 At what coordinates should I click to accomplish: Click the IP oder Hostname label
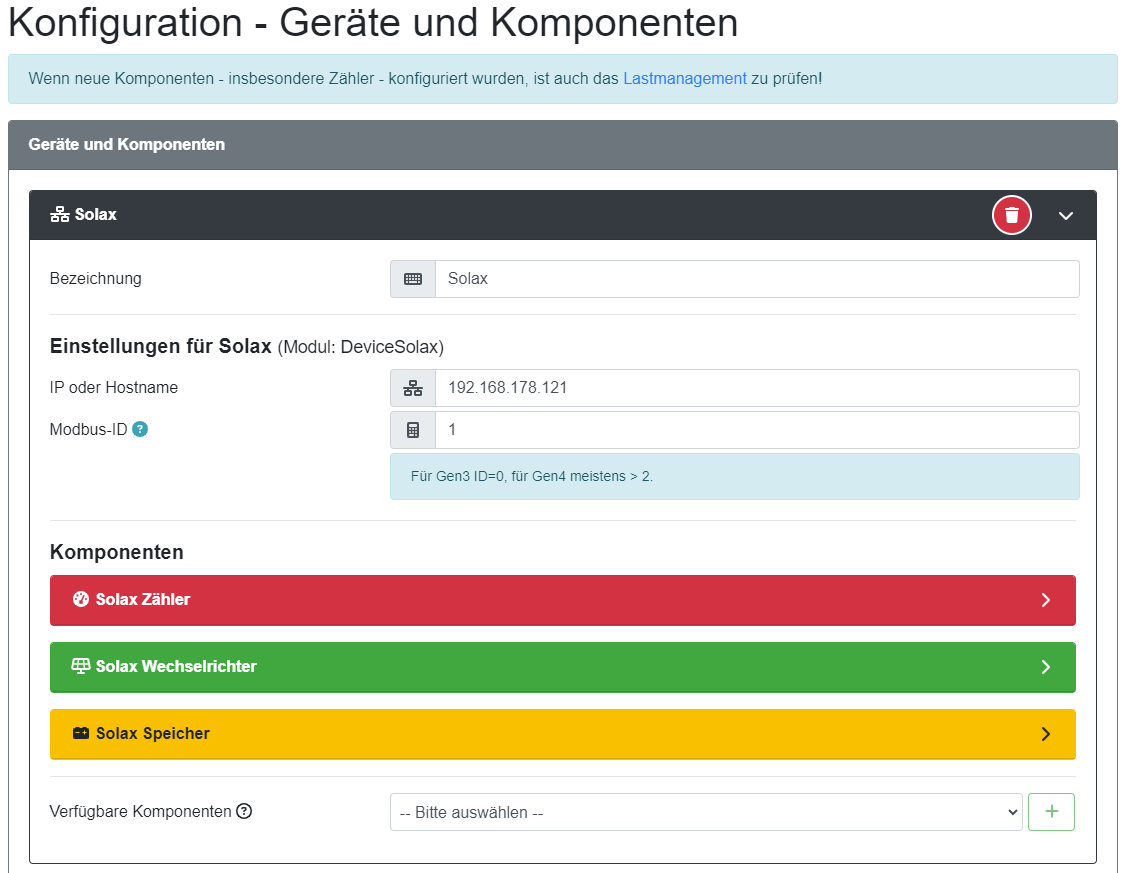click(114, 387)
